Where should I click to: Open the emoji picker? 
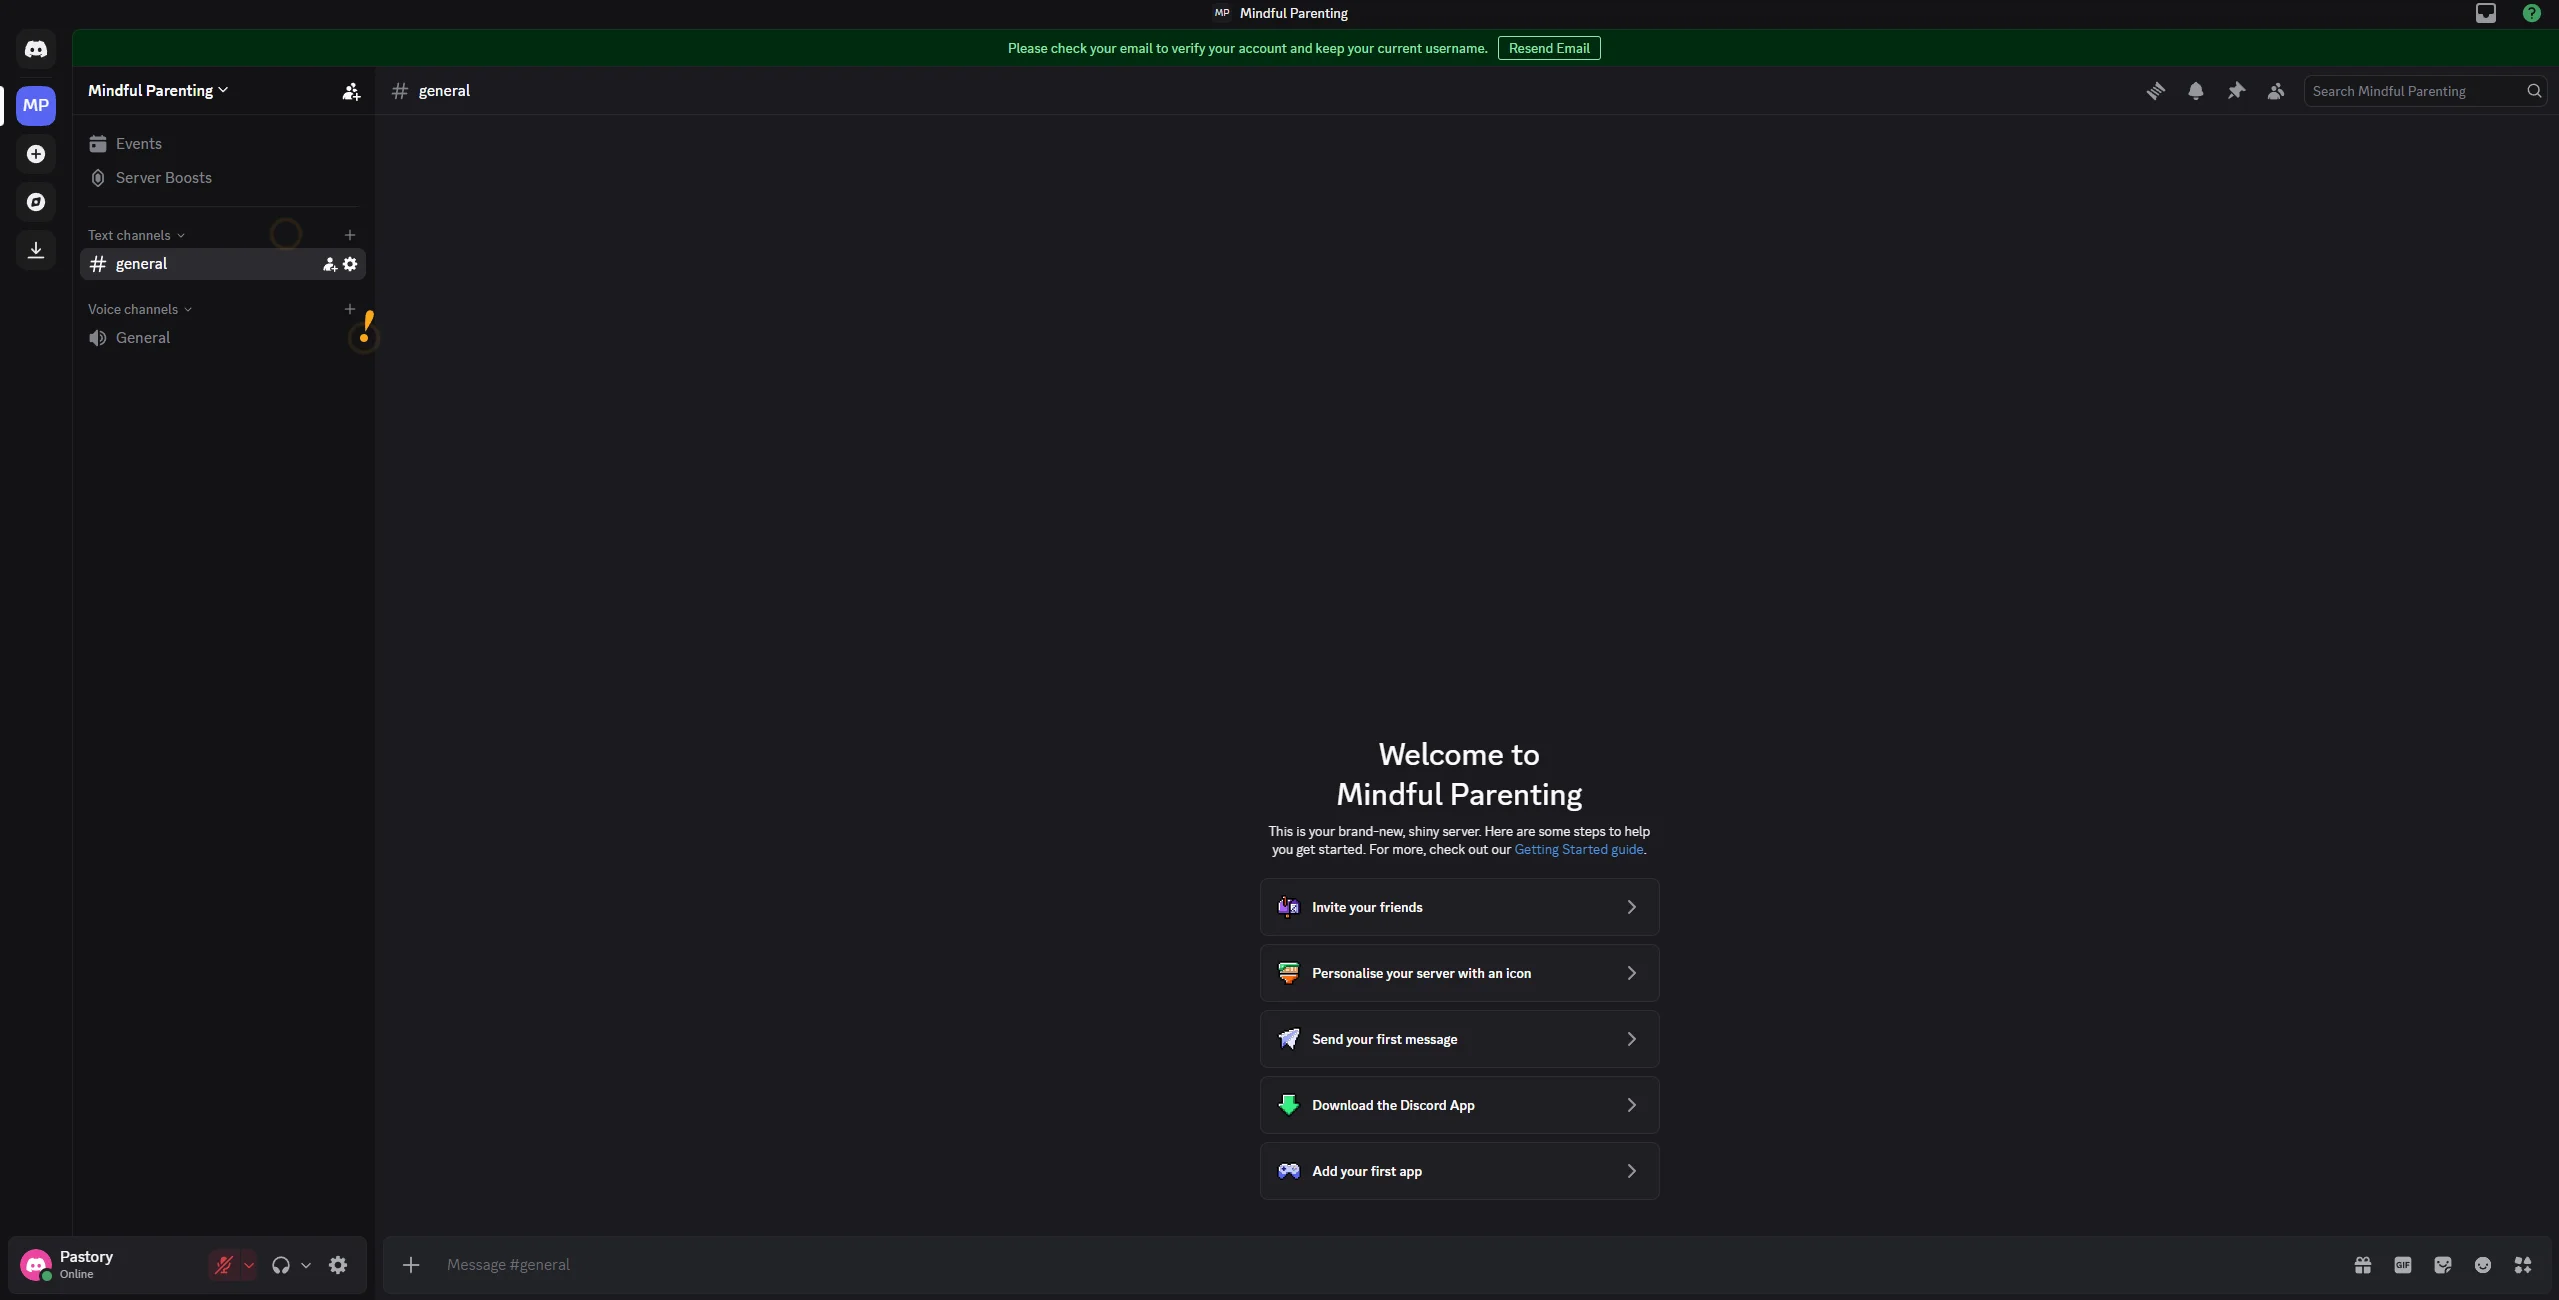tap(2483, 1264)
